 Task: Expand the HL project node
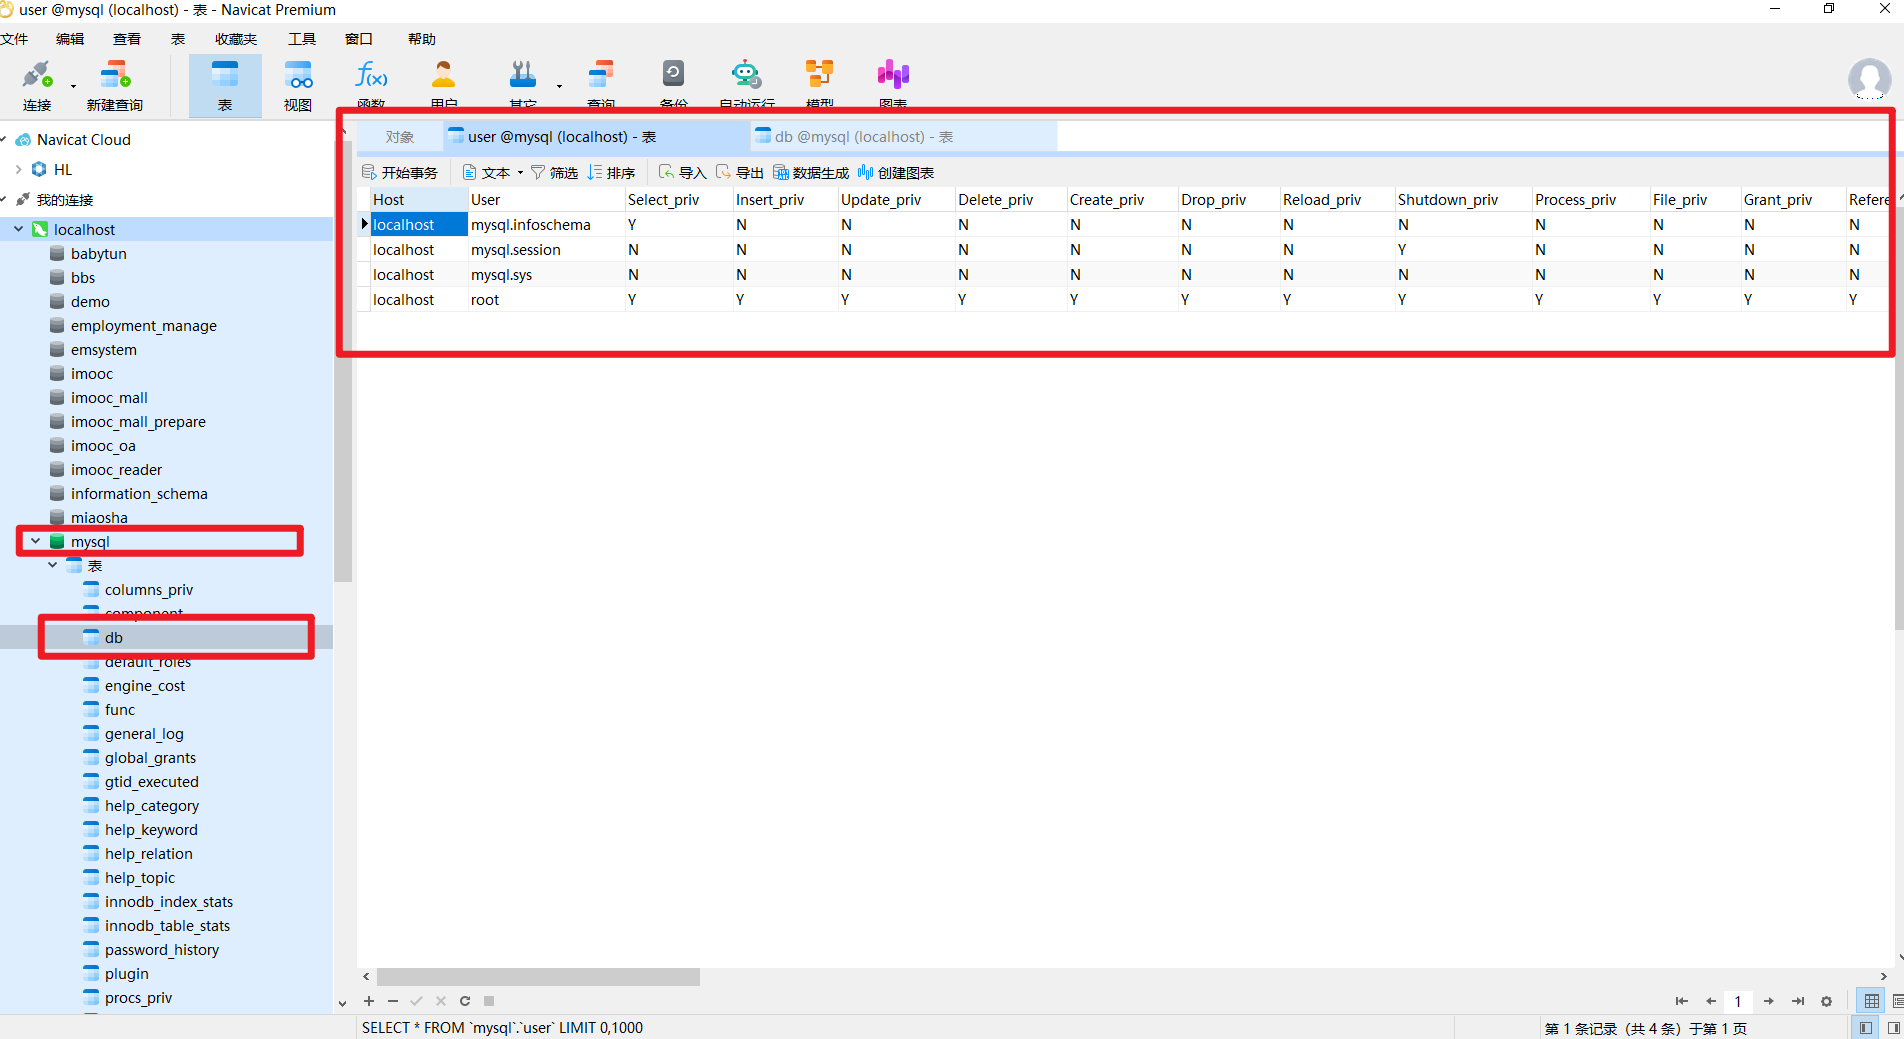18,170
